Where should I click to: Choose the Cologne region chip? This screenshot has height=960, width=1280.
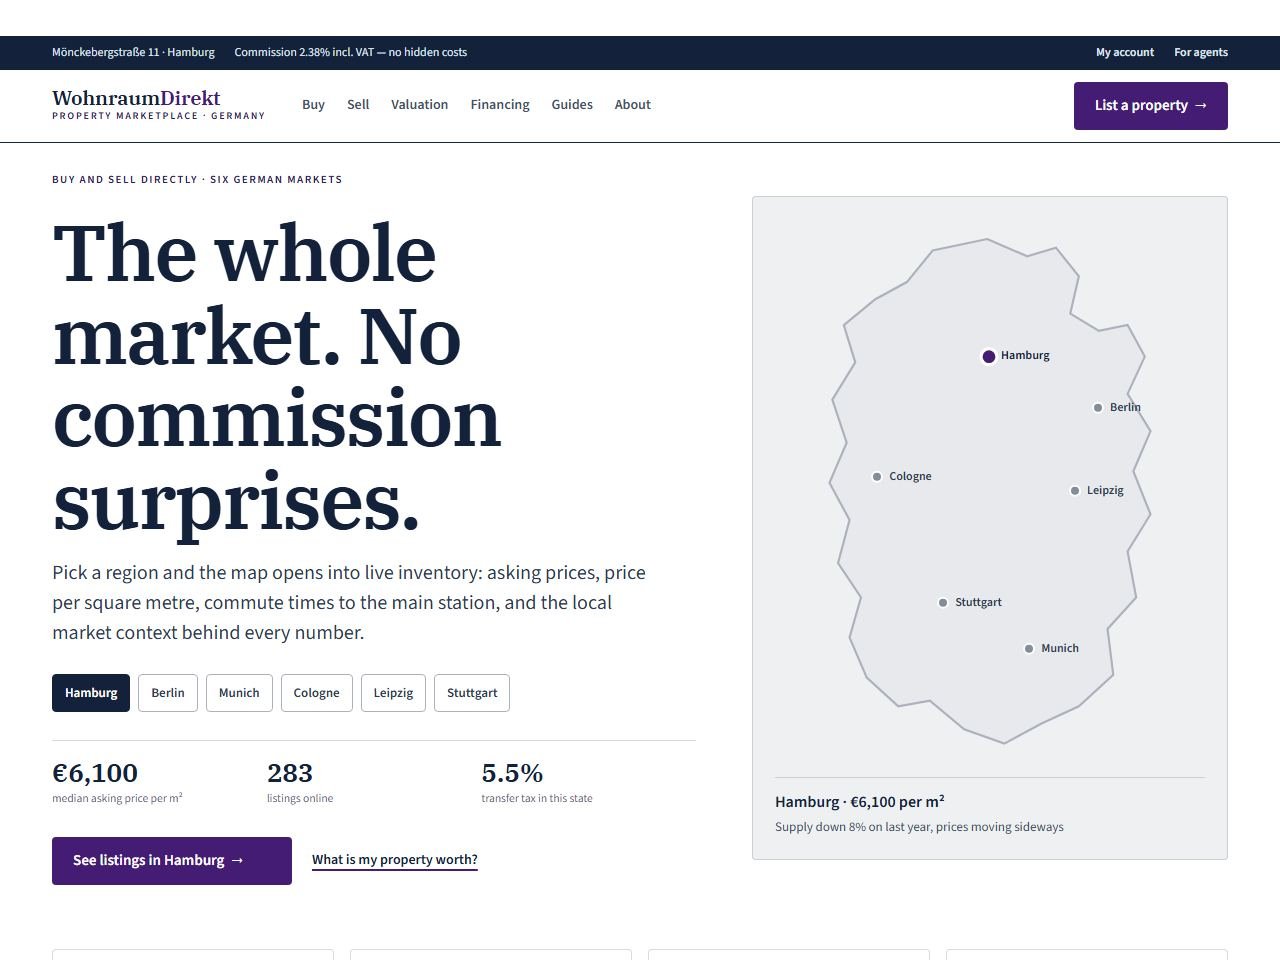(x=317, y=693)
